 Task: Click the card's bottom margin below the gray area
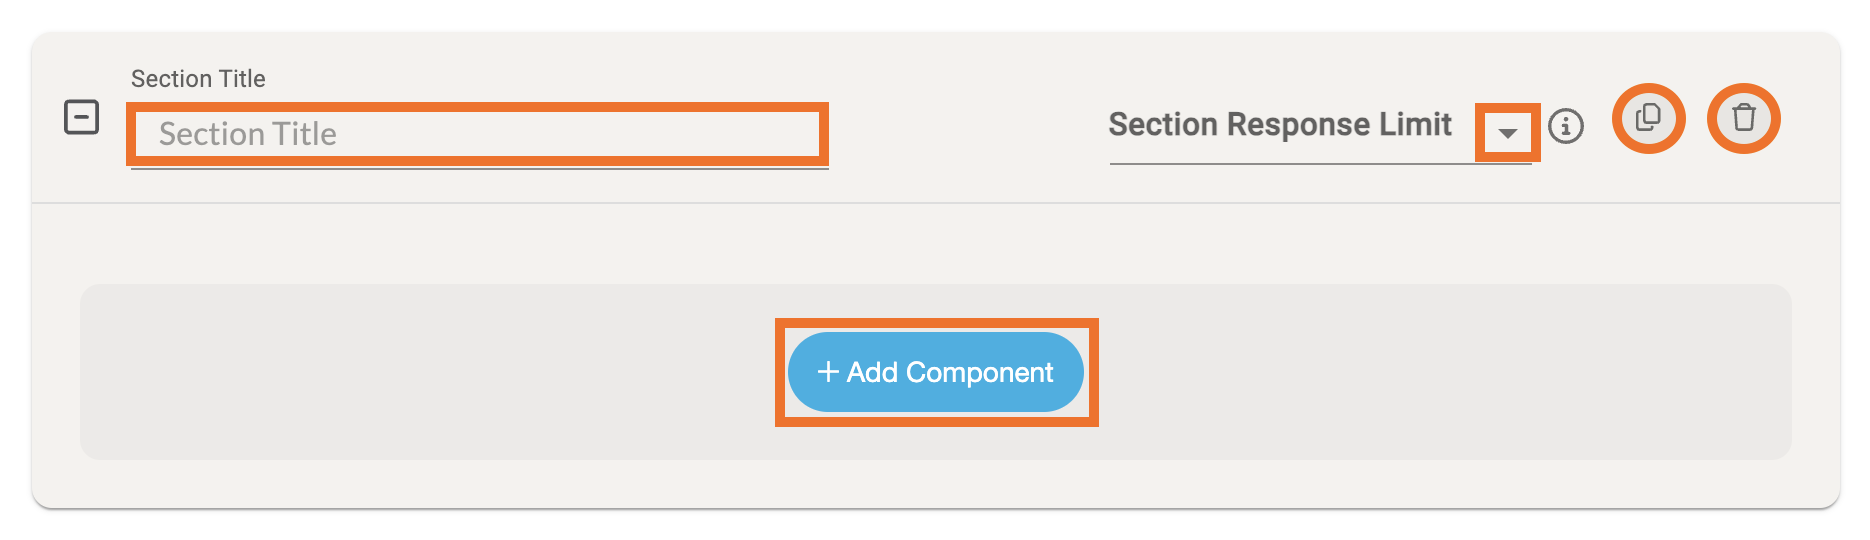pyautogui.click(x=935, y=484)
